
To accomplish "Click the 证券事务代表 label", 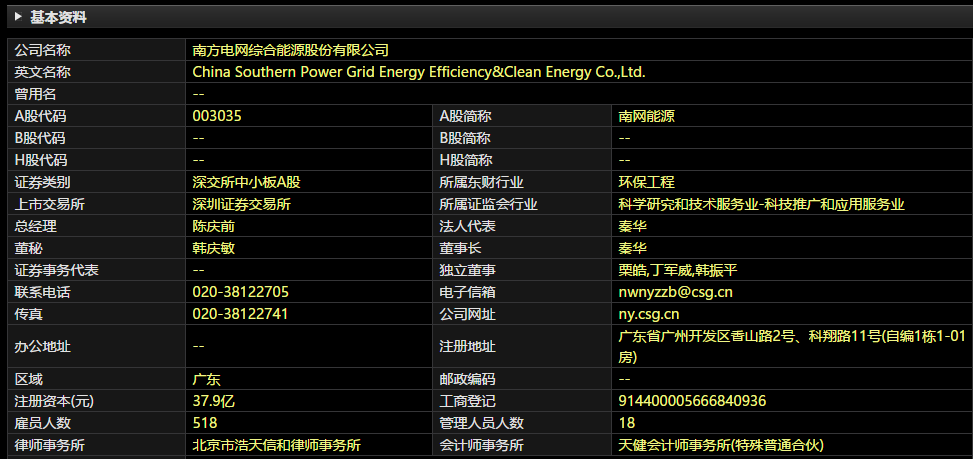I will (x=56, y=270).
